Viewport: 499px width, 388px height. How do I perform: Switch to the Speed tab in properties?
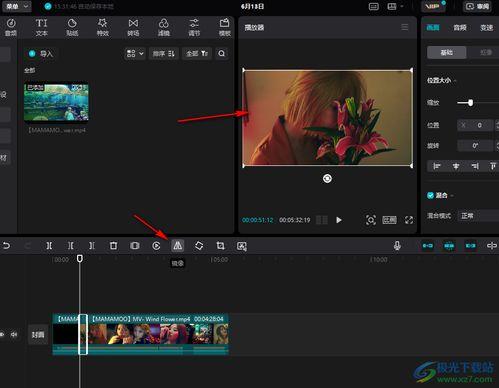click(486, 28)
